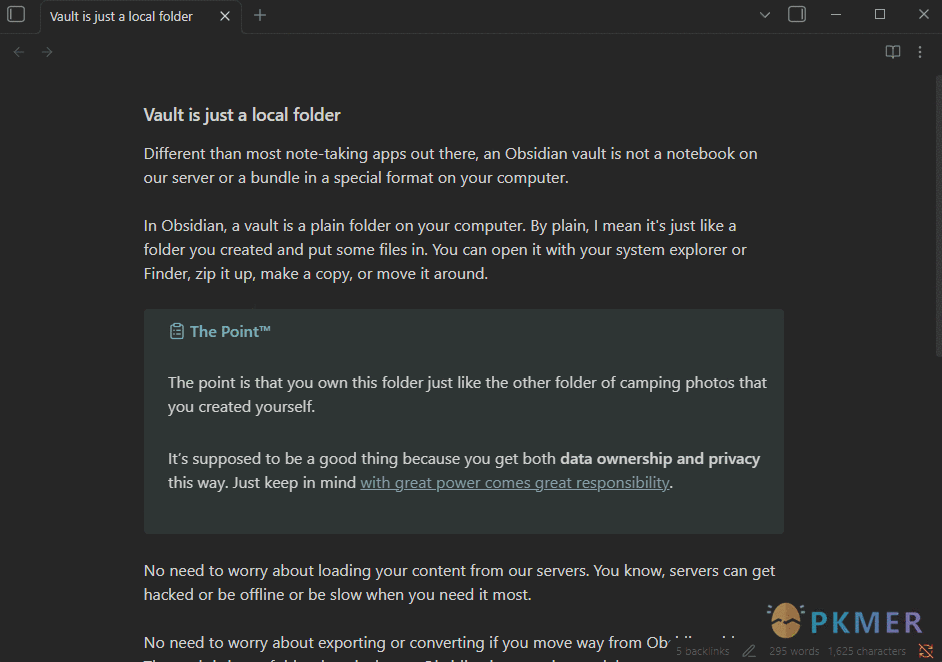Viewport: 942px width, 662px height.
Task: Click the forward navigation arrow
Action: pos(46,51)
